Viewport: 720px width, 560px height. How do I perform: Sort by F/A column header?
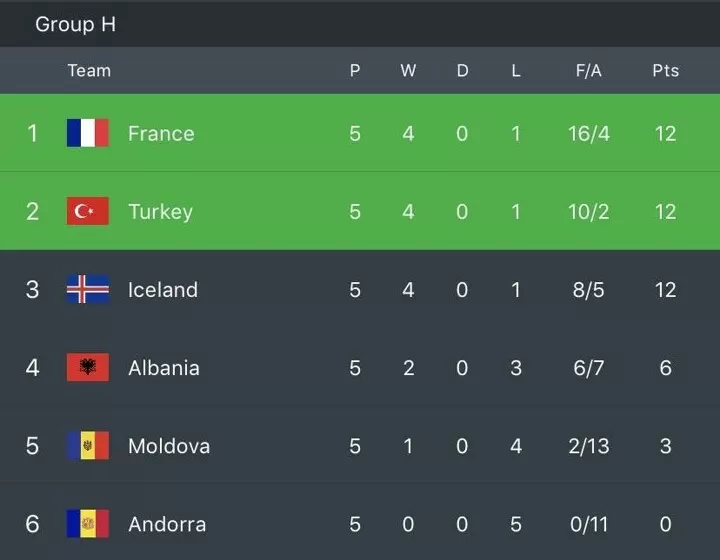pos(589,71)
